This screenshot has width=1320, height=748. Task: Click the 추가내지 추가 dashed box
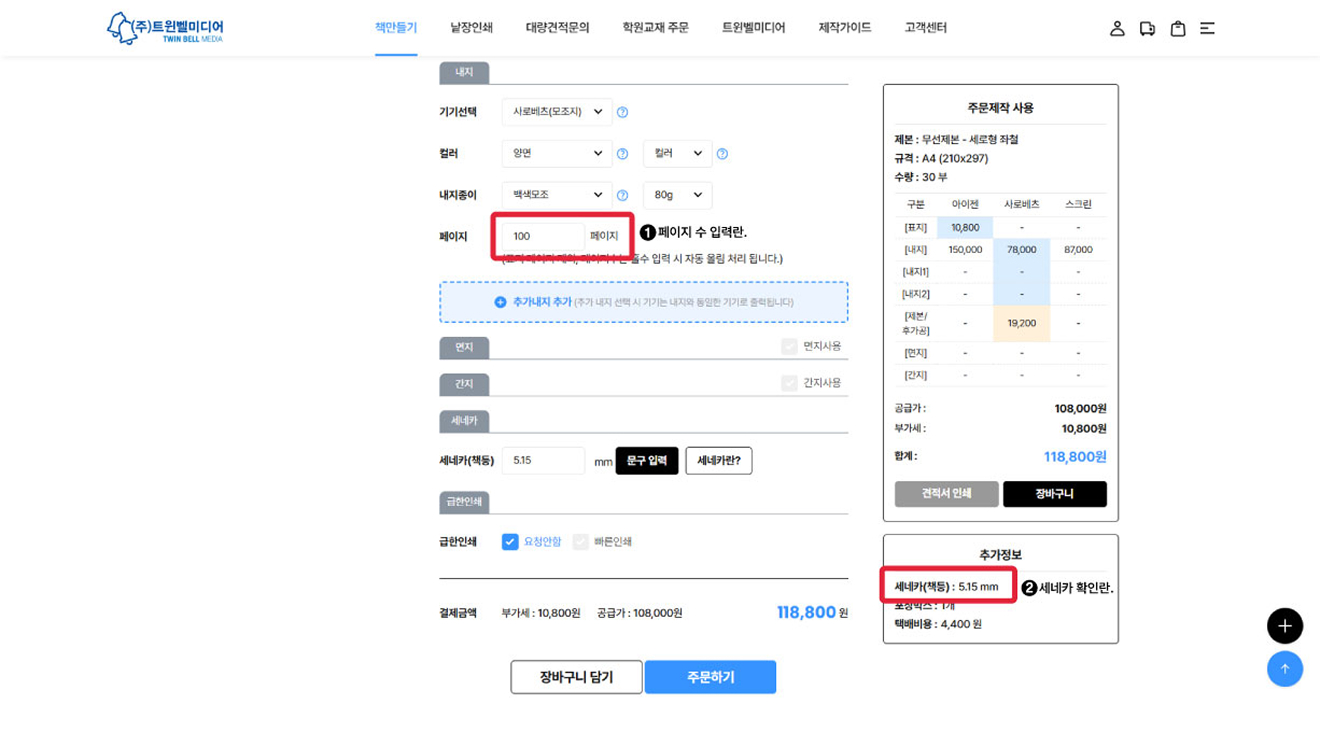[643, 302]
